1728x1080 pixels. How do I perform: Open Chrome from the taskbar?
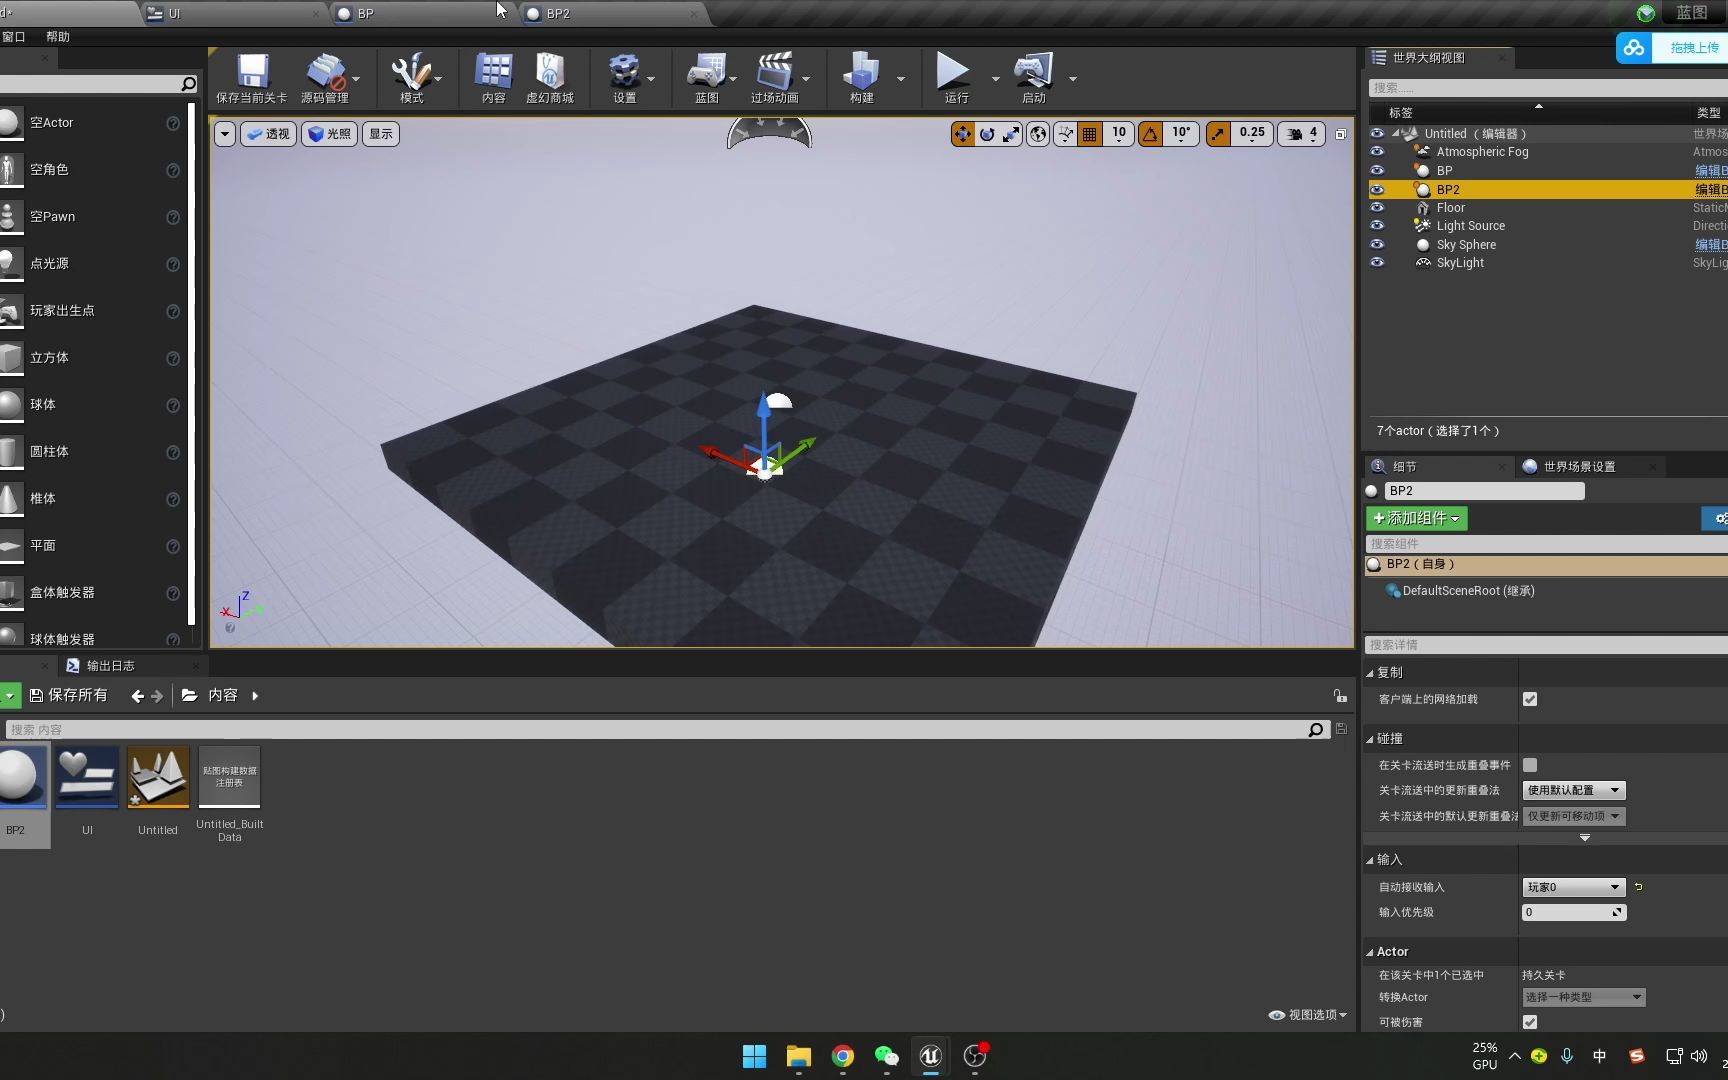point(843,1056)
